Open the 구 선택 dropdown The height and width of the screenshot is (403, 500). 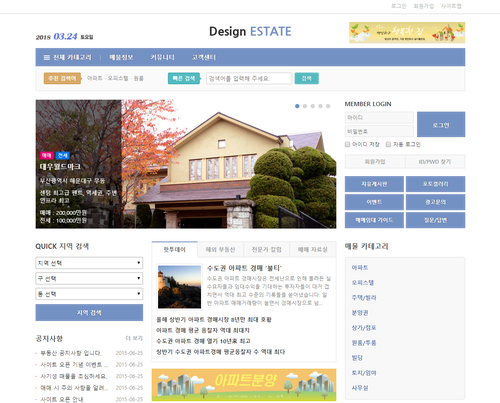[89, 278]
